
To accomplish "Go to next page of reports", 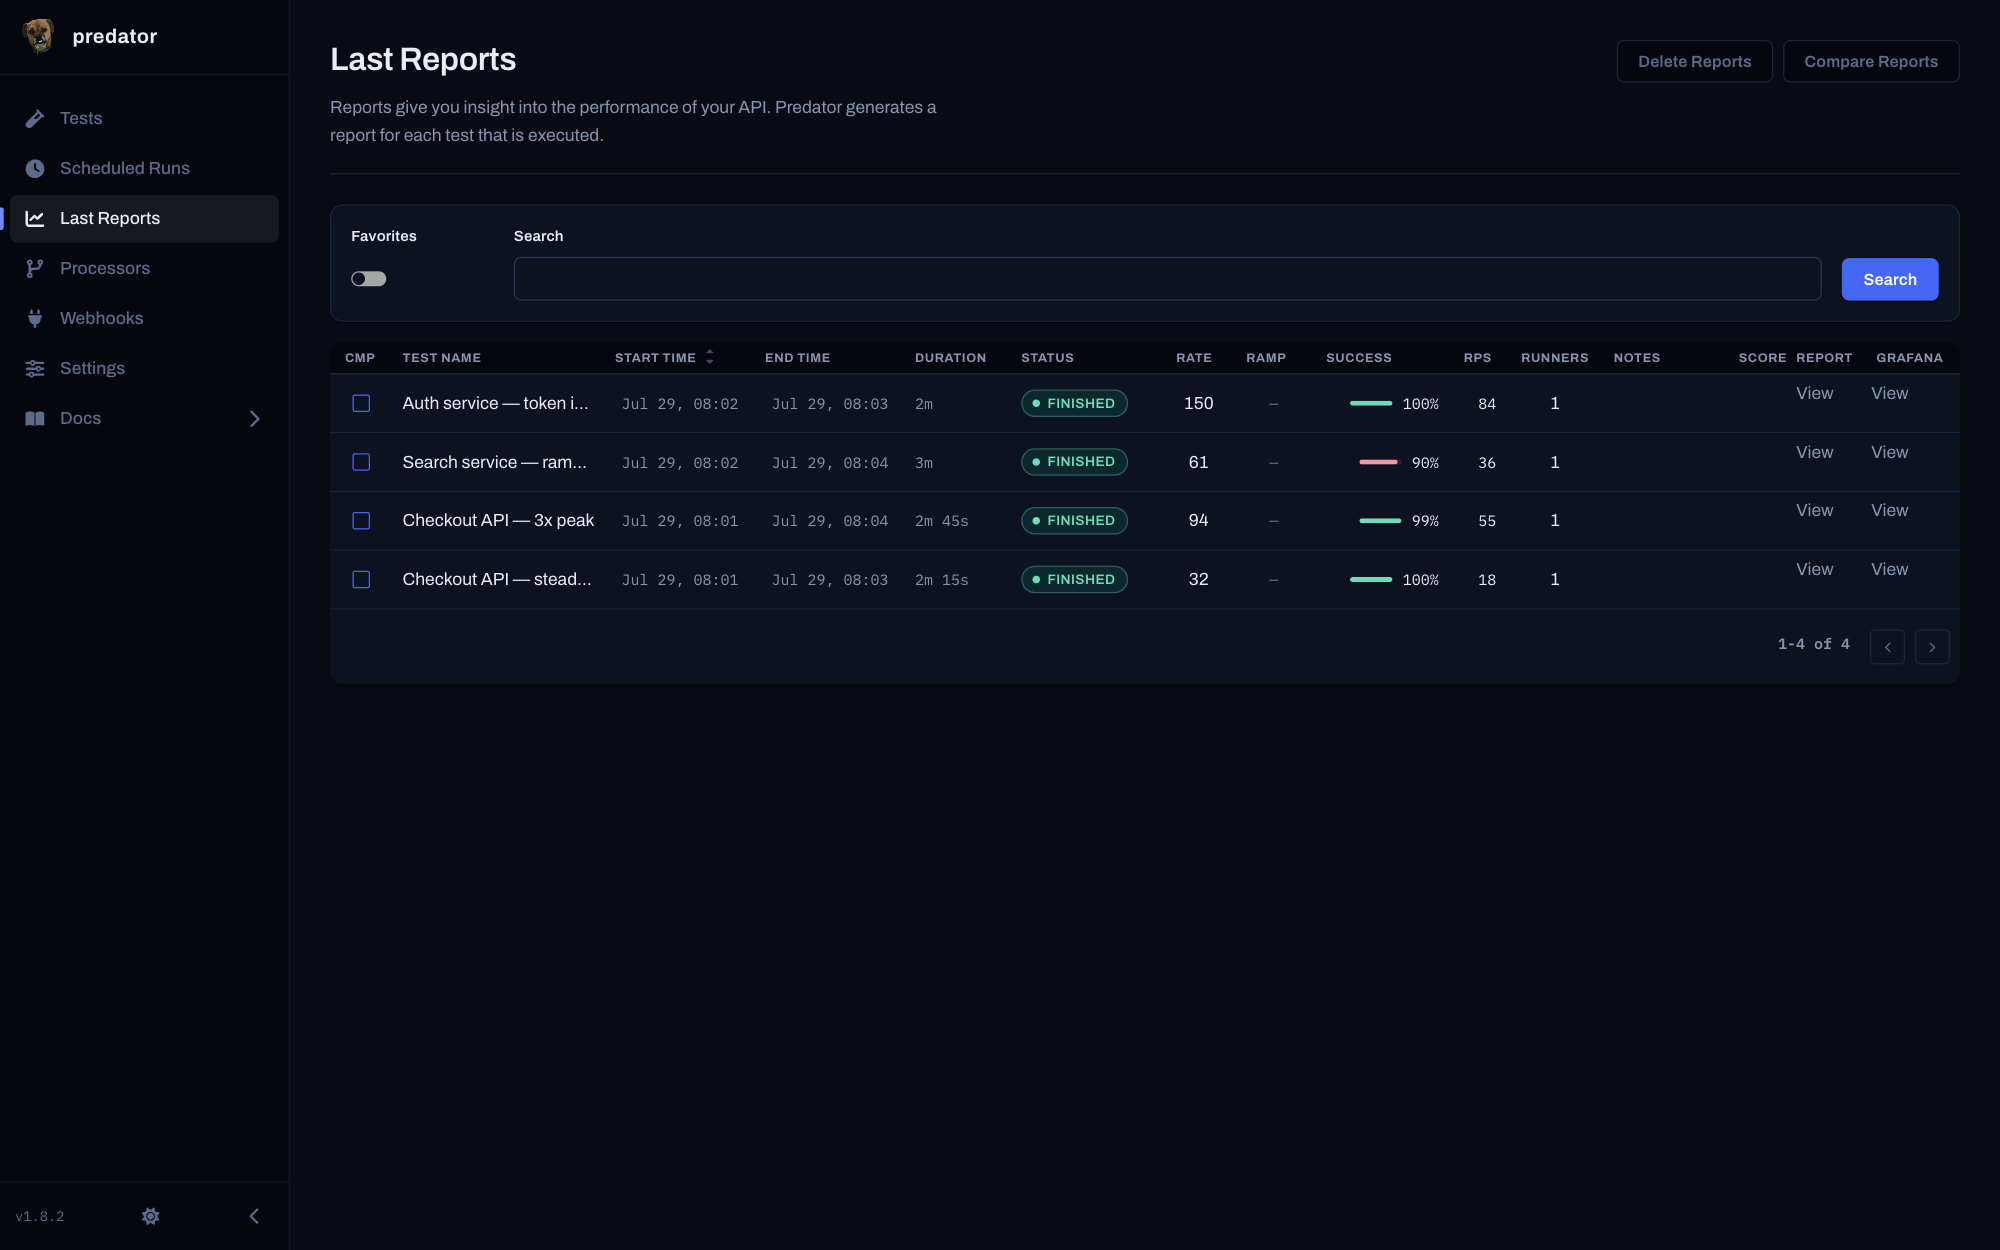I will [1932, 647].
